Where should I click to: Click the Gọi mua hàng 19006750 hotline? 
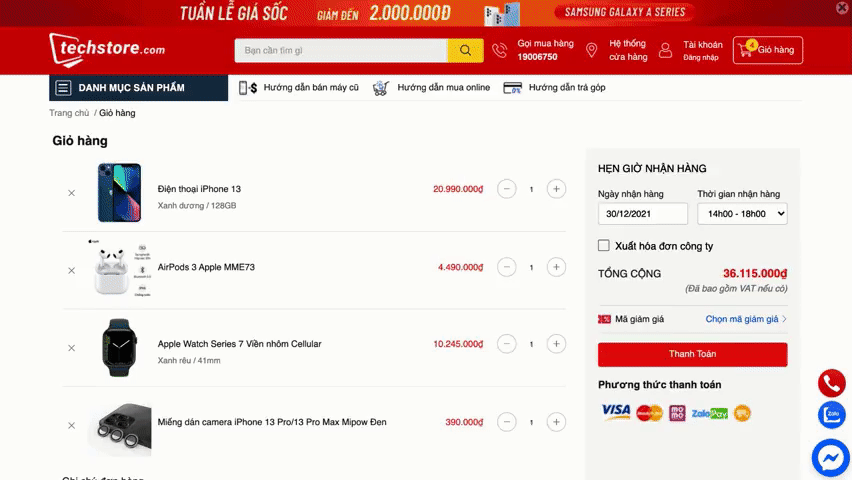545,50
